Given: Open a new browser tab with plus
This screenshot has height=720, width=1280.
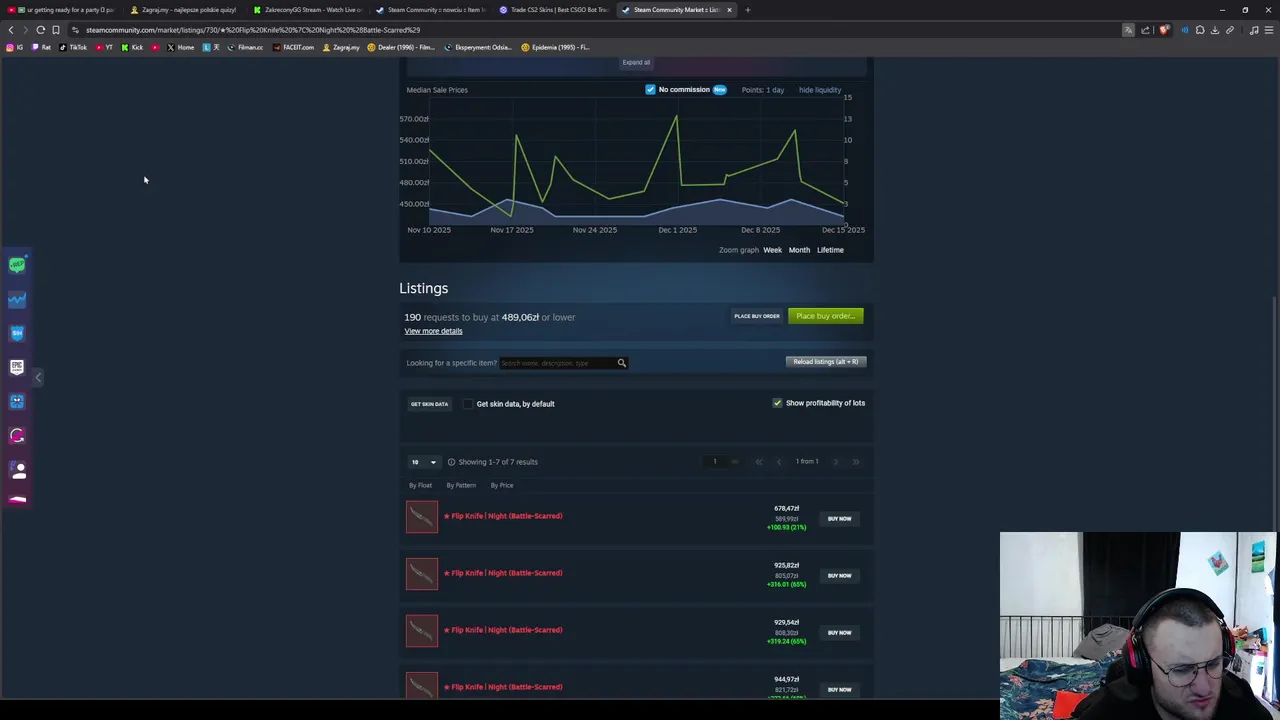Looking at the screenshot, I should [x=748, y=10].
